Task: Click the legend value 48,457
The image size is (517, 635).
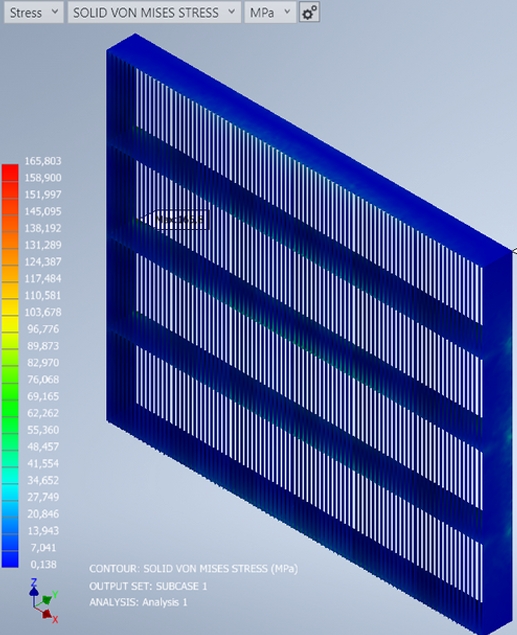Action: [x=43, y=447]
